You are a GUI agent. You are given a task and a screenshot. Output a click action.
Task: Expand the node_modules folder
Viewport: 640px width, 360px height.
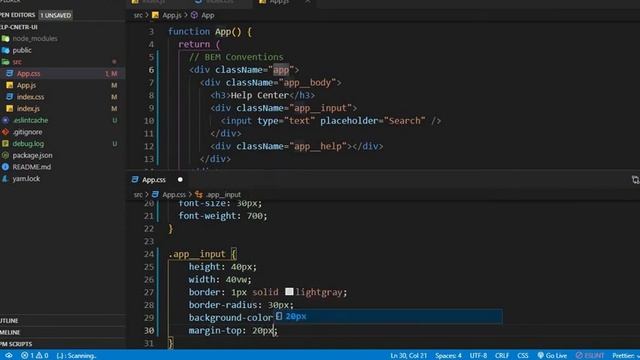click(x=35, y=38)
